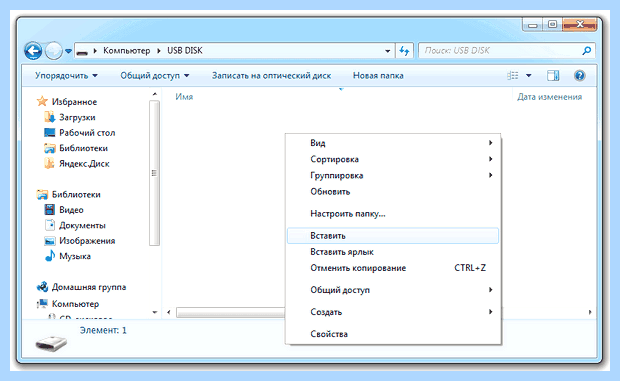Viewport: 620px width, 381px height.
Task: Expand the address bar history dropdown
Action: (x=388, y=51)
